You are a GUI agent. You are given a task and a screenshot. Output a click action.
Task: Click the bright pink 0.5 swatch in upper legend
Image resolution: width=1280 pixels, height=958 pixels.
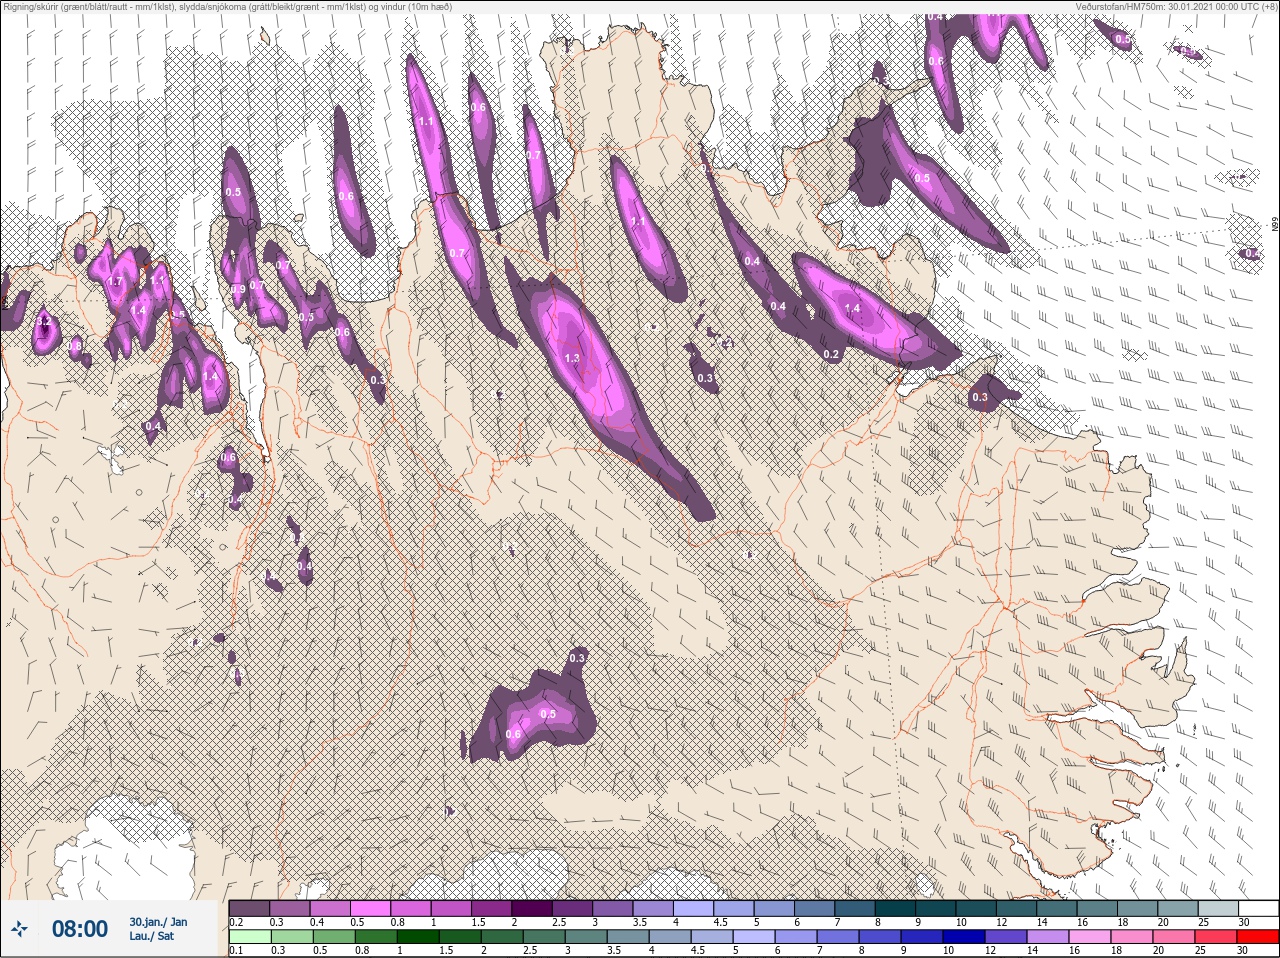(371, 909)
